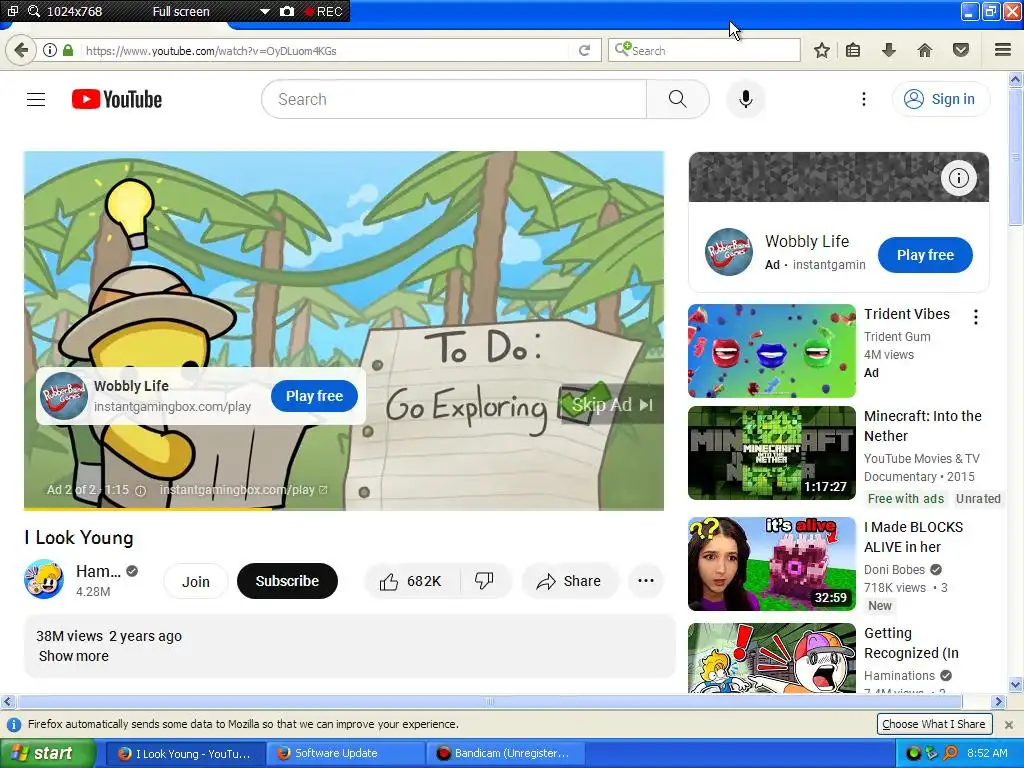Open Getting Recognized video title

click(x=912, y=643)
